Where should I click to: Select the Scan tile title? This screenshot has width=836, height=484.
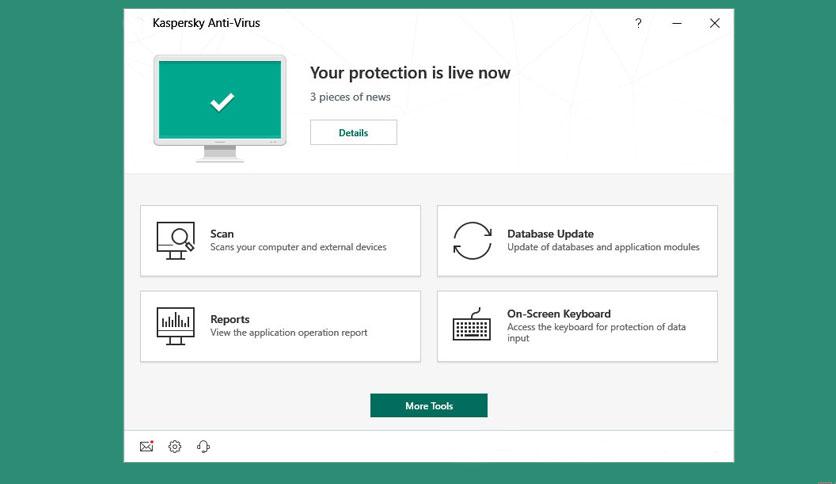click(222, 234)
